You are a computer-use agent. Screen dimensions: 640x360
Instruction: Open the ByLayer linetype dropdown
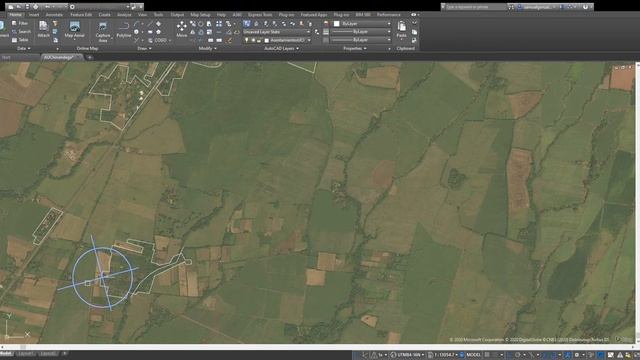pyautogui.click(x=361, y=40)
